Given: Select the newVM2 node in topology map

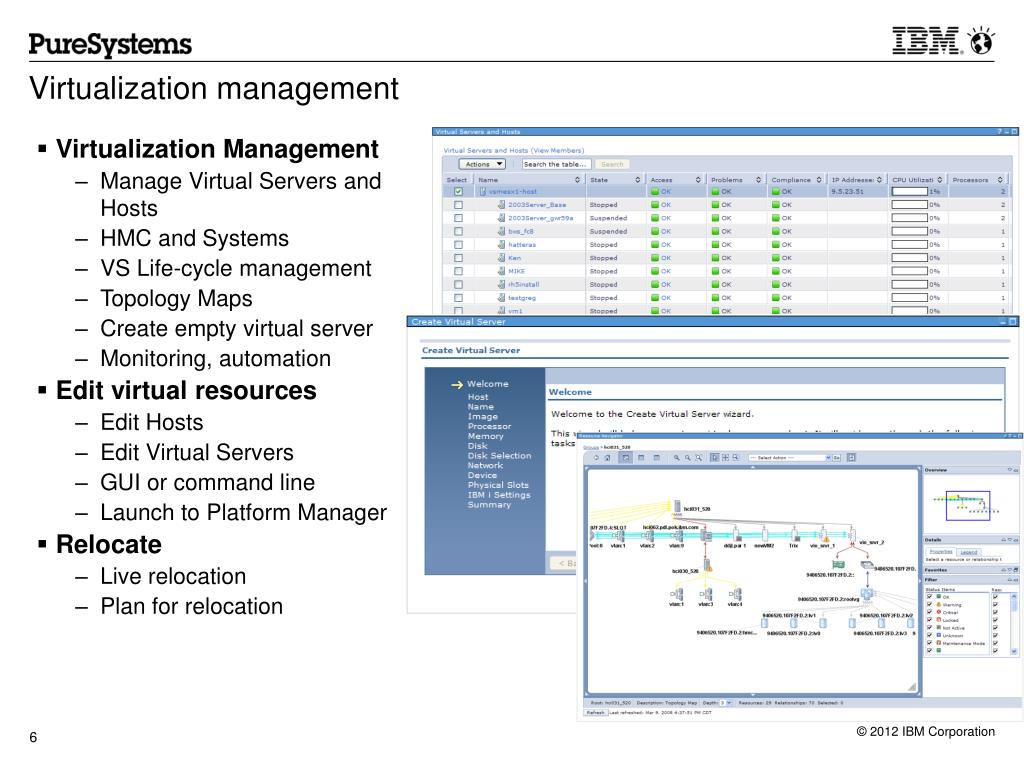Looking at the screenshot, I should [764, 536].
